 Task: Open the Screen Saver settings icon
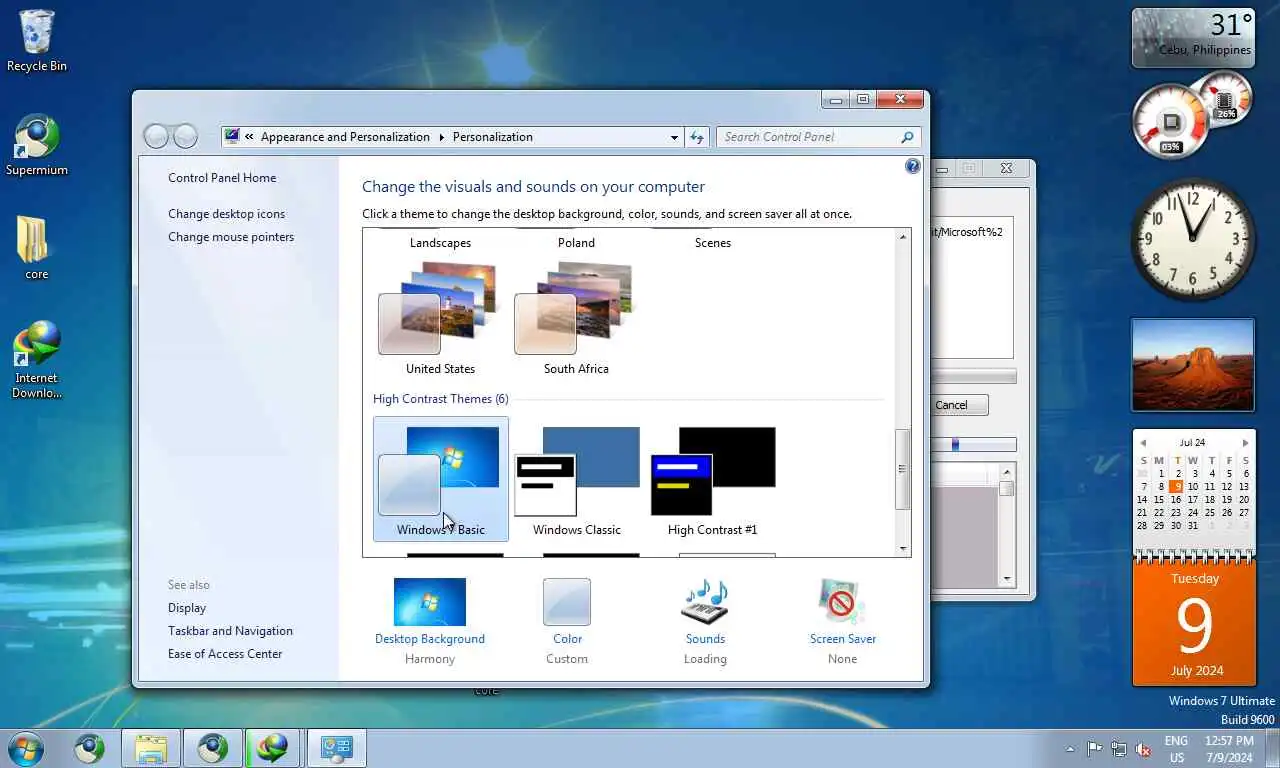coord(842,602)
